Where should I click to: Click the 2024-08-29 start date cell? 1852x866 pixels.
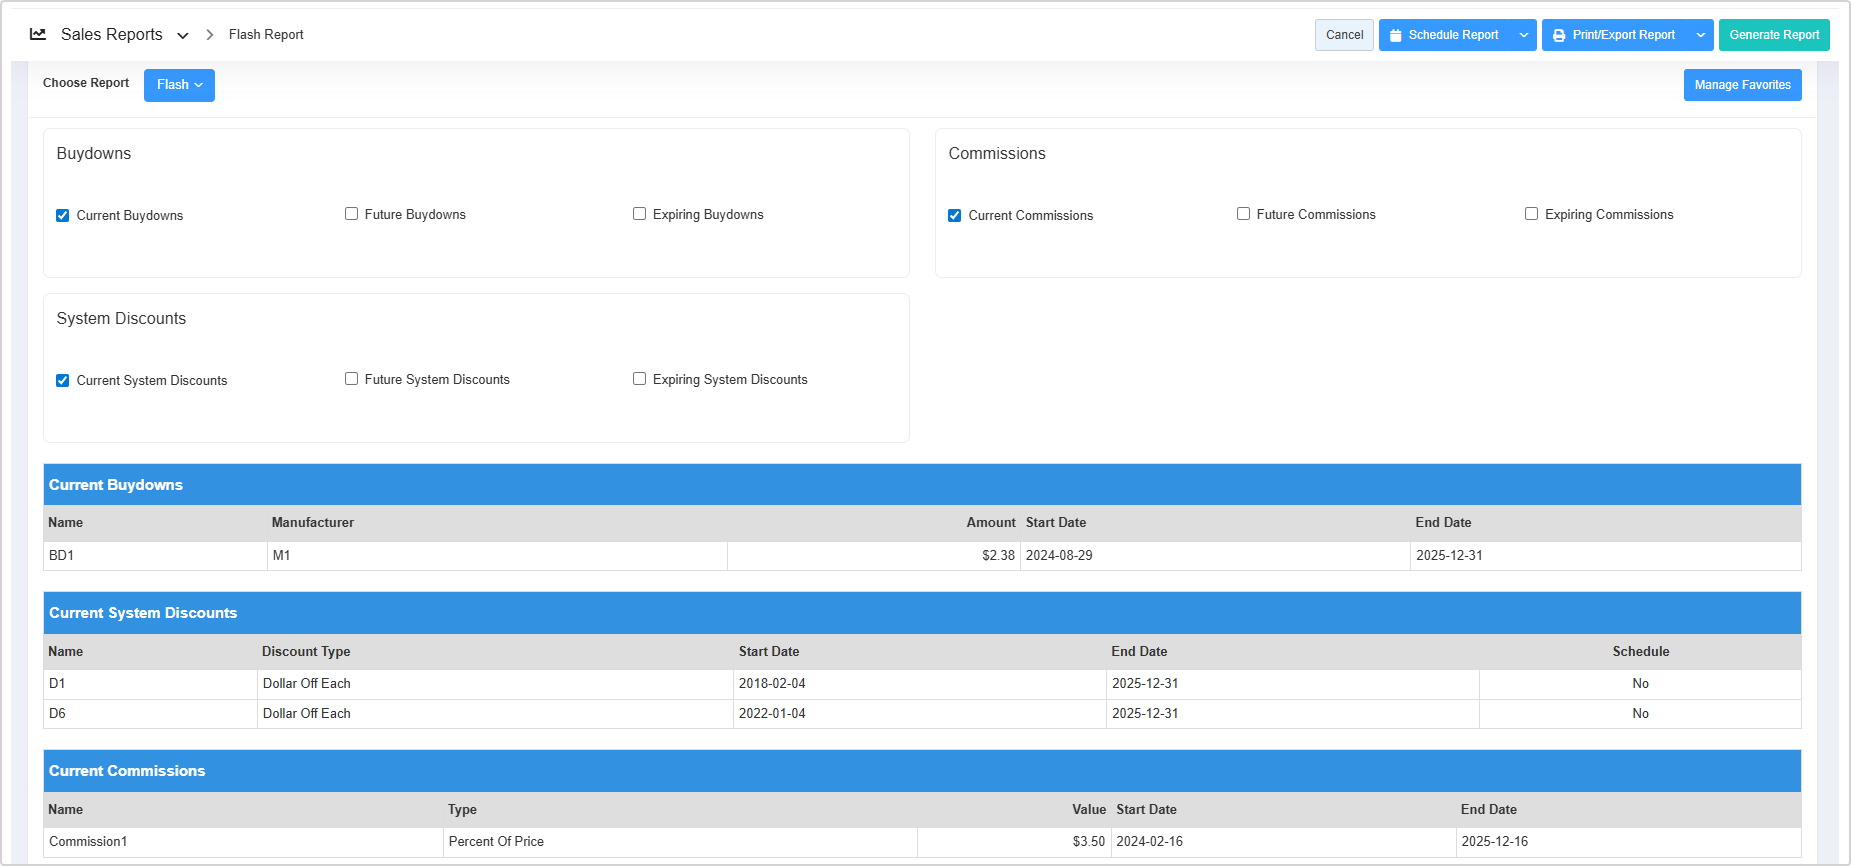pyautogui.click(x=1215, y=556)
